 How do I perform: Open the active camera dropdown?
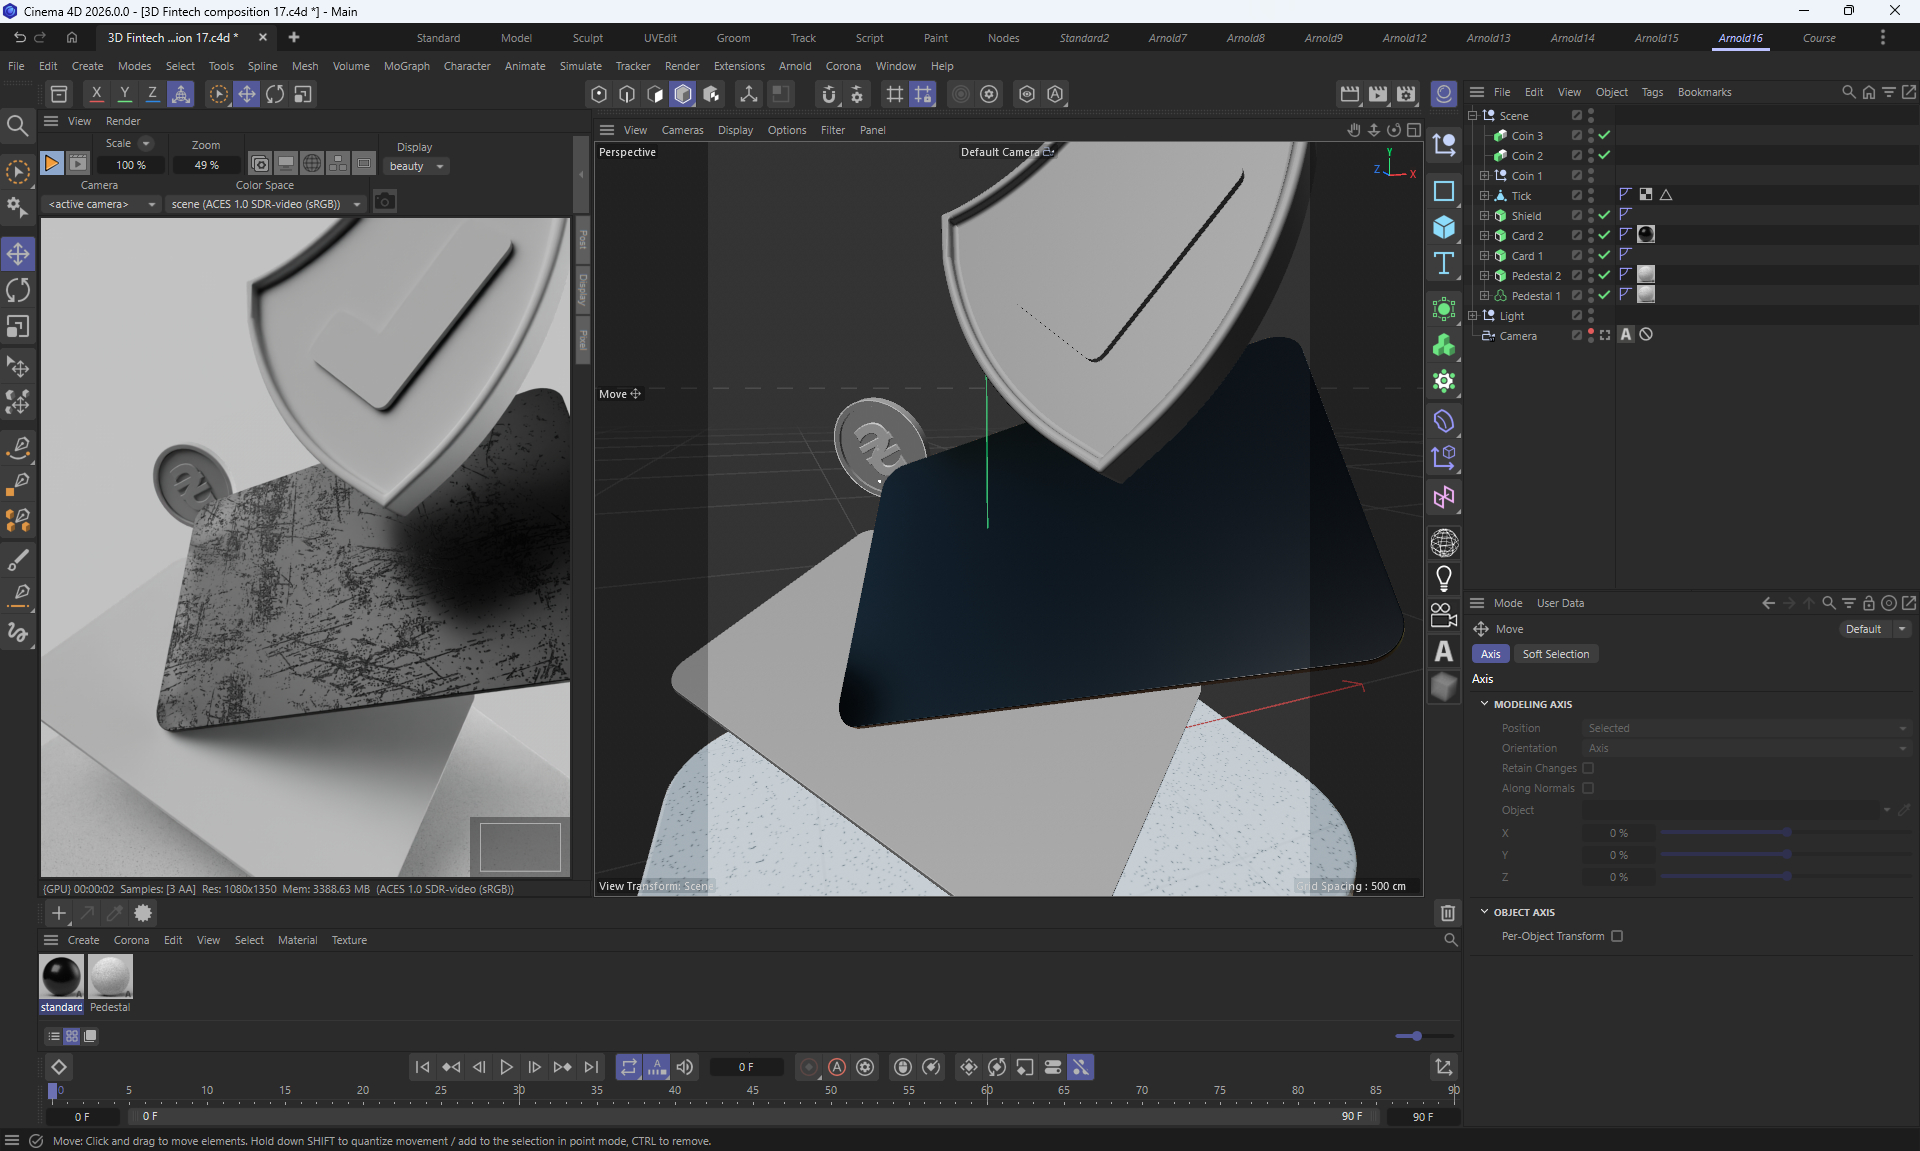pyautogui.click(x=102, y=204)
